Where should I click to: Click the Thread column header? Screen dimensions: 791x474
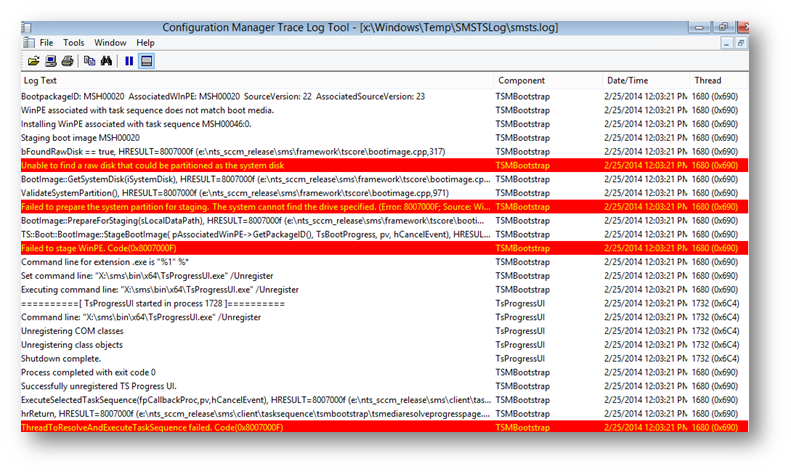[x=719, y=81]
